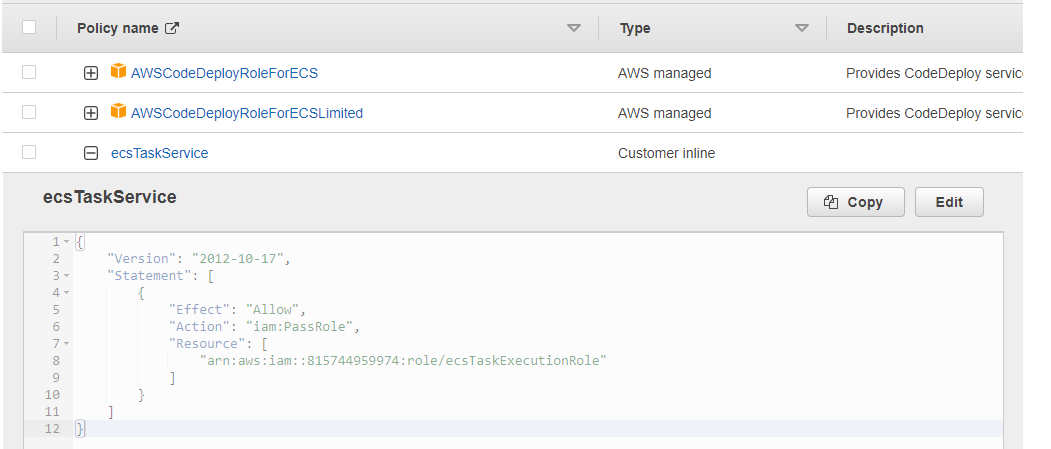Viewport: 1051px width, 449px height.
Task: Click the external link icon beside Policy name
Action: [172, 28]
